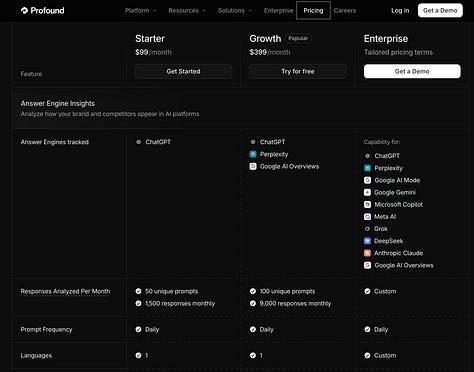Click the Anthropic Claude icon
The width and height of the screenshot is (474, 372).
click(367, 253)
